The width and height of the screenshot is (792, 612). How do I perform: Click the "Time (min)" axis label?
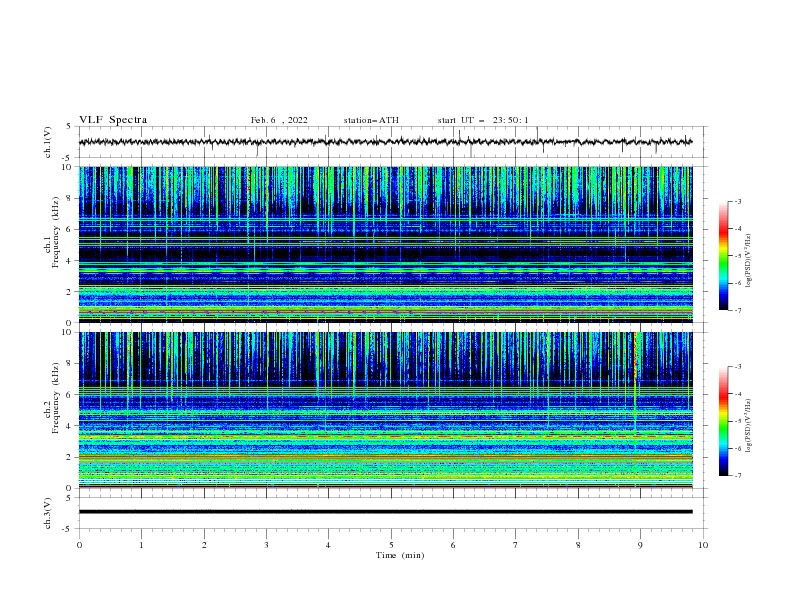point(400,555)
